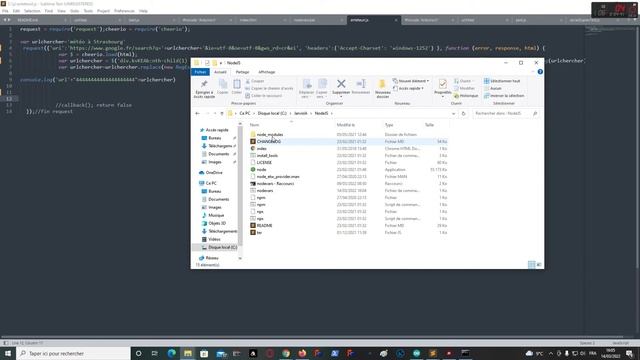Select node_etw_provider.man file
Screen dimensions: 640x360
(x=278, y=177)
